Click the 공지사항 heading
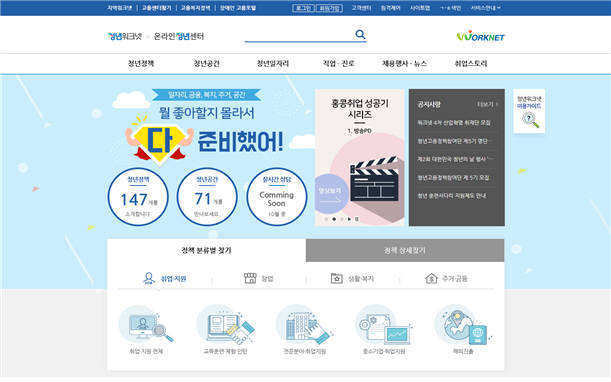Screen dimensions: 611x382 pyautogui.click(x=429, y=104)
